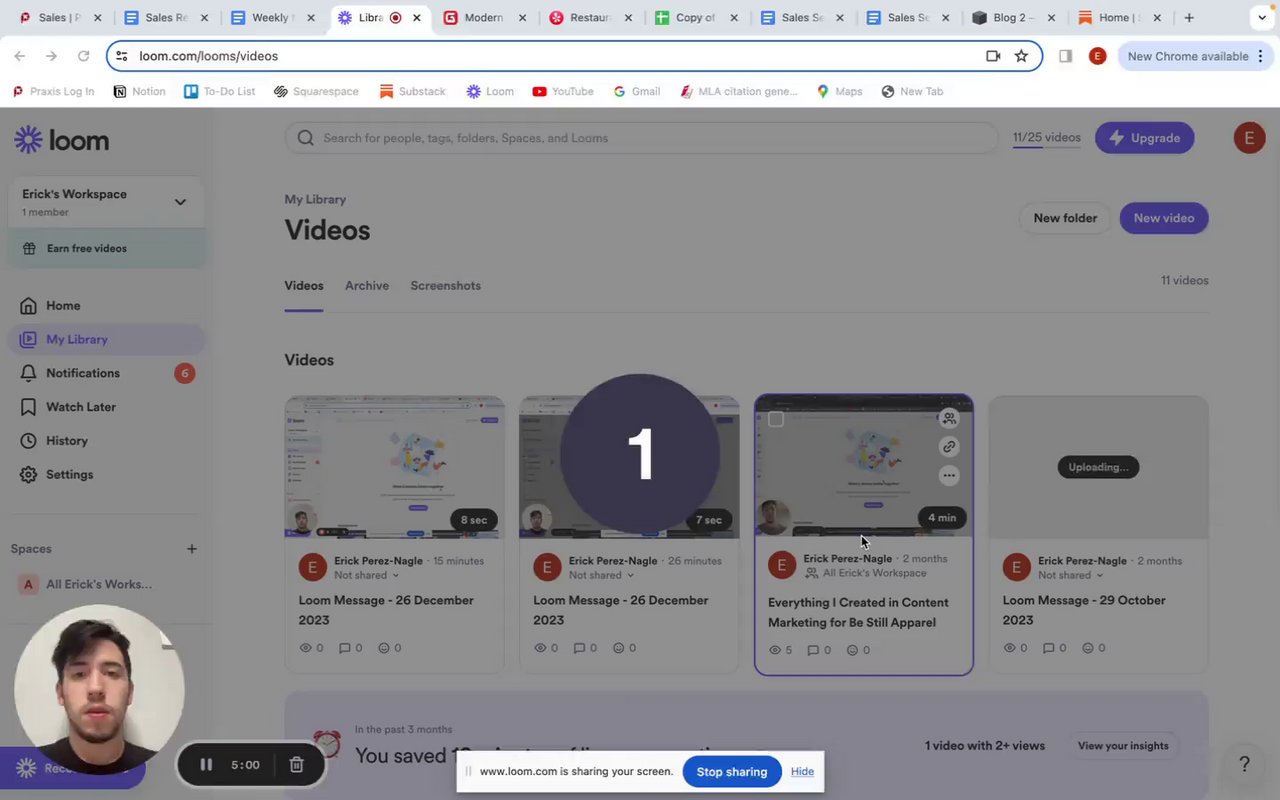
Task: Open Chrome three-dot menu
Action: [1262, 56]
